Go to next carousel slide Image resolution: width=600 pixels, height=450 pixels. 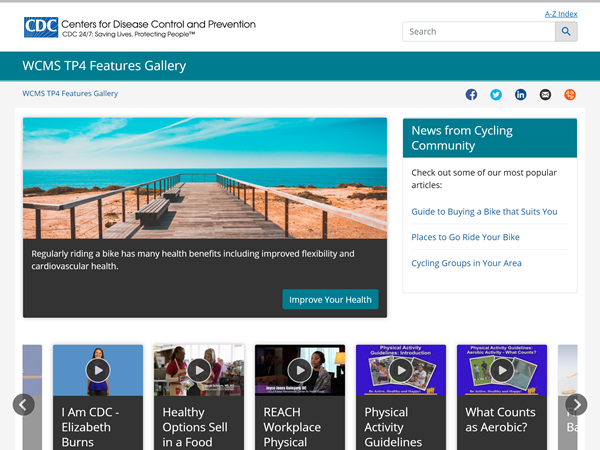pyautogui.click(x=576, y=404)
